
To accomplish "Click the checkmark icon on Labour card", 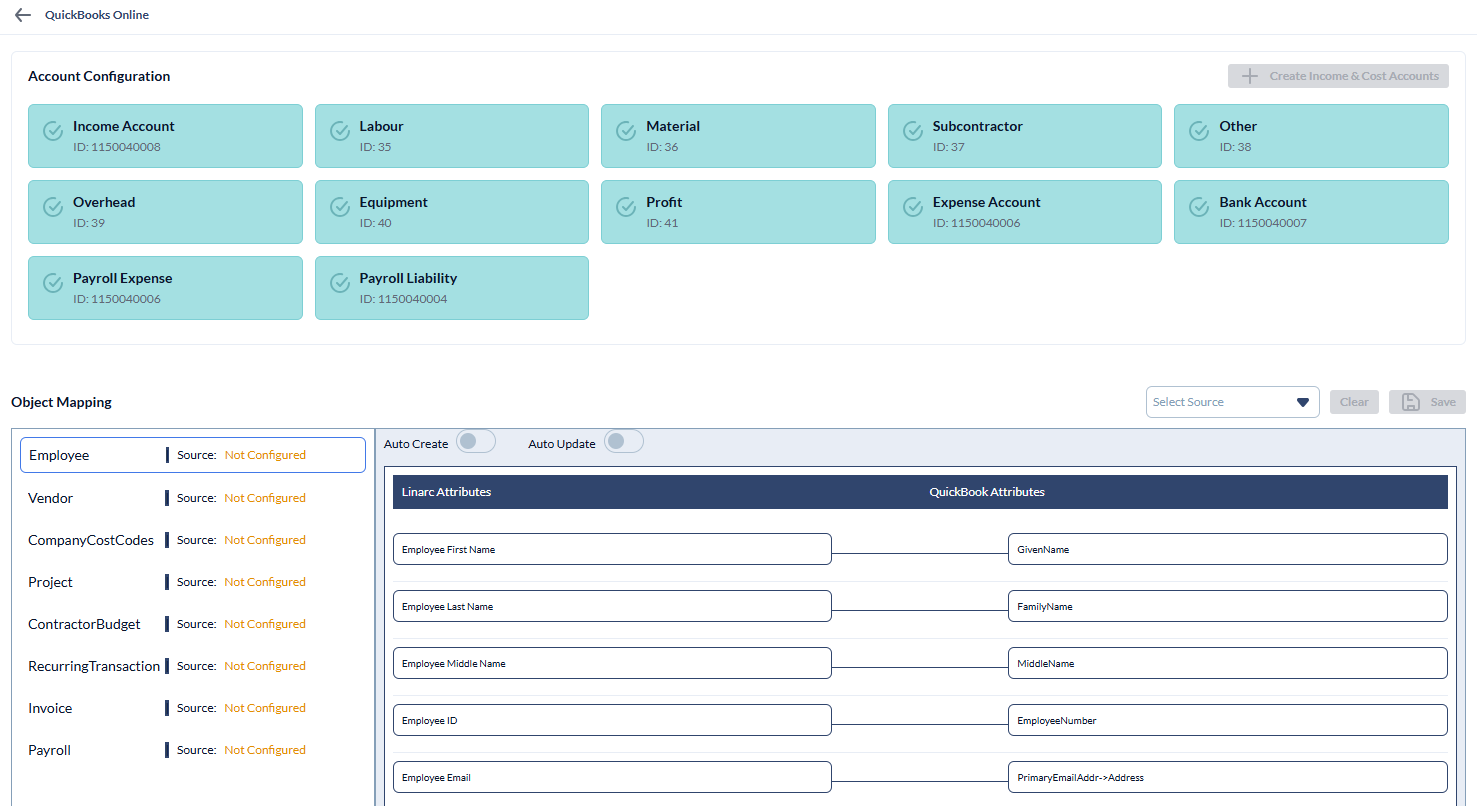I will click(340, 131).
